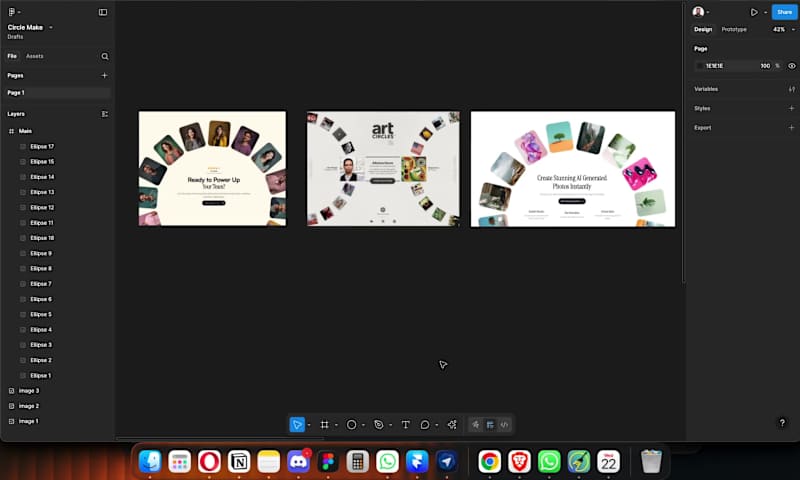Toggle page background visibility eye
Image resolution: width=800 pixels, height=480 pixels.
click(791, 66)
